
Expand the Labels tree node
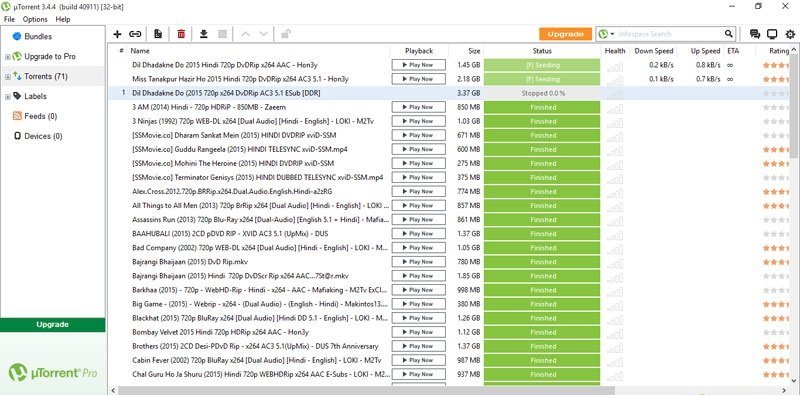pos(8,96)
